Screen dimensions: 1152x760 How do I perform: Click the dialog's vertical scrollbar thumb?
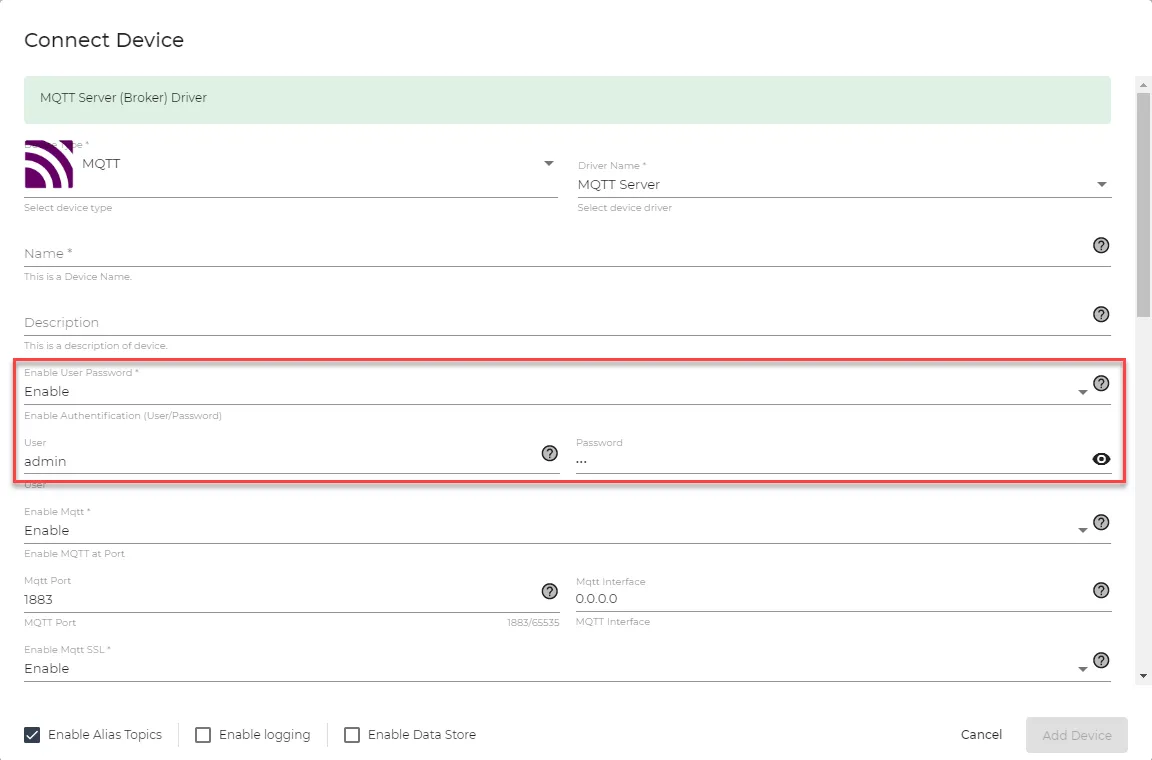point(1143,204)
